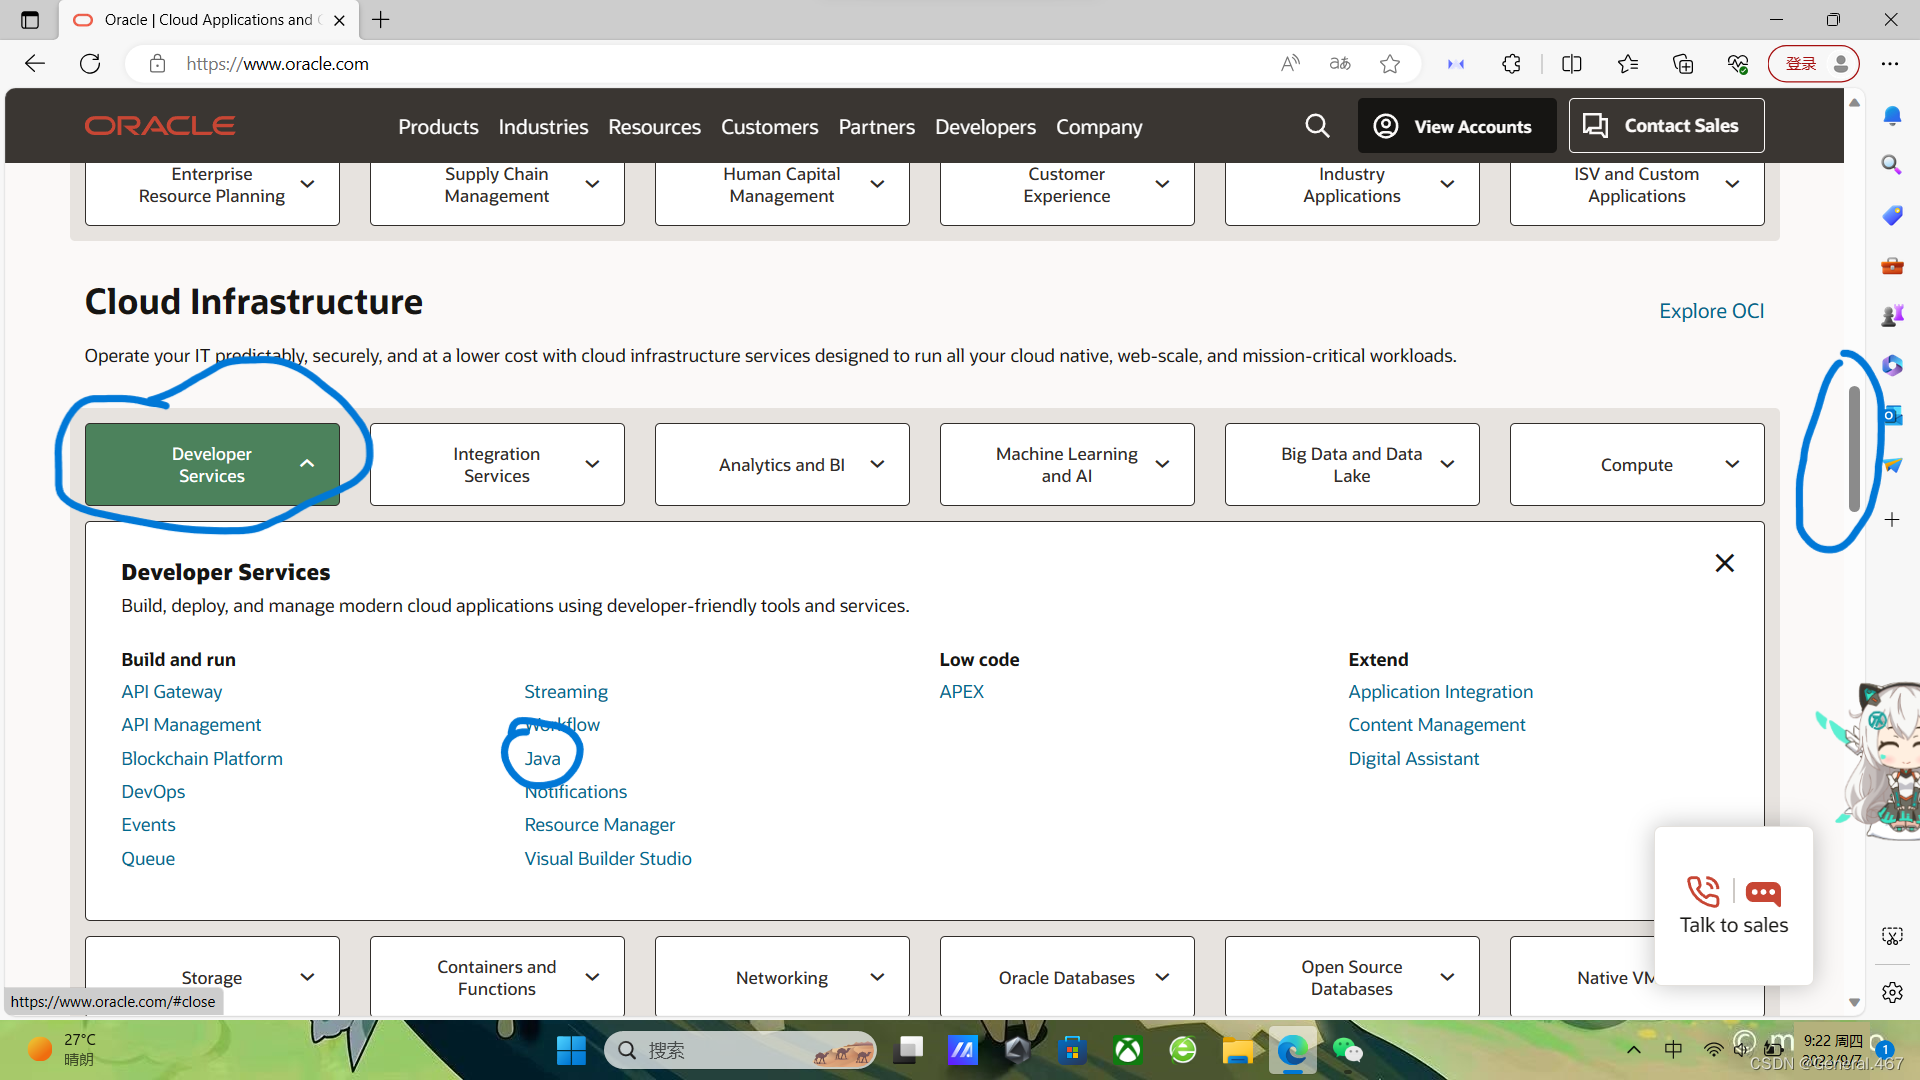
Task: Open the Products menu in Oracle header
Action: [x=438, y=127]
